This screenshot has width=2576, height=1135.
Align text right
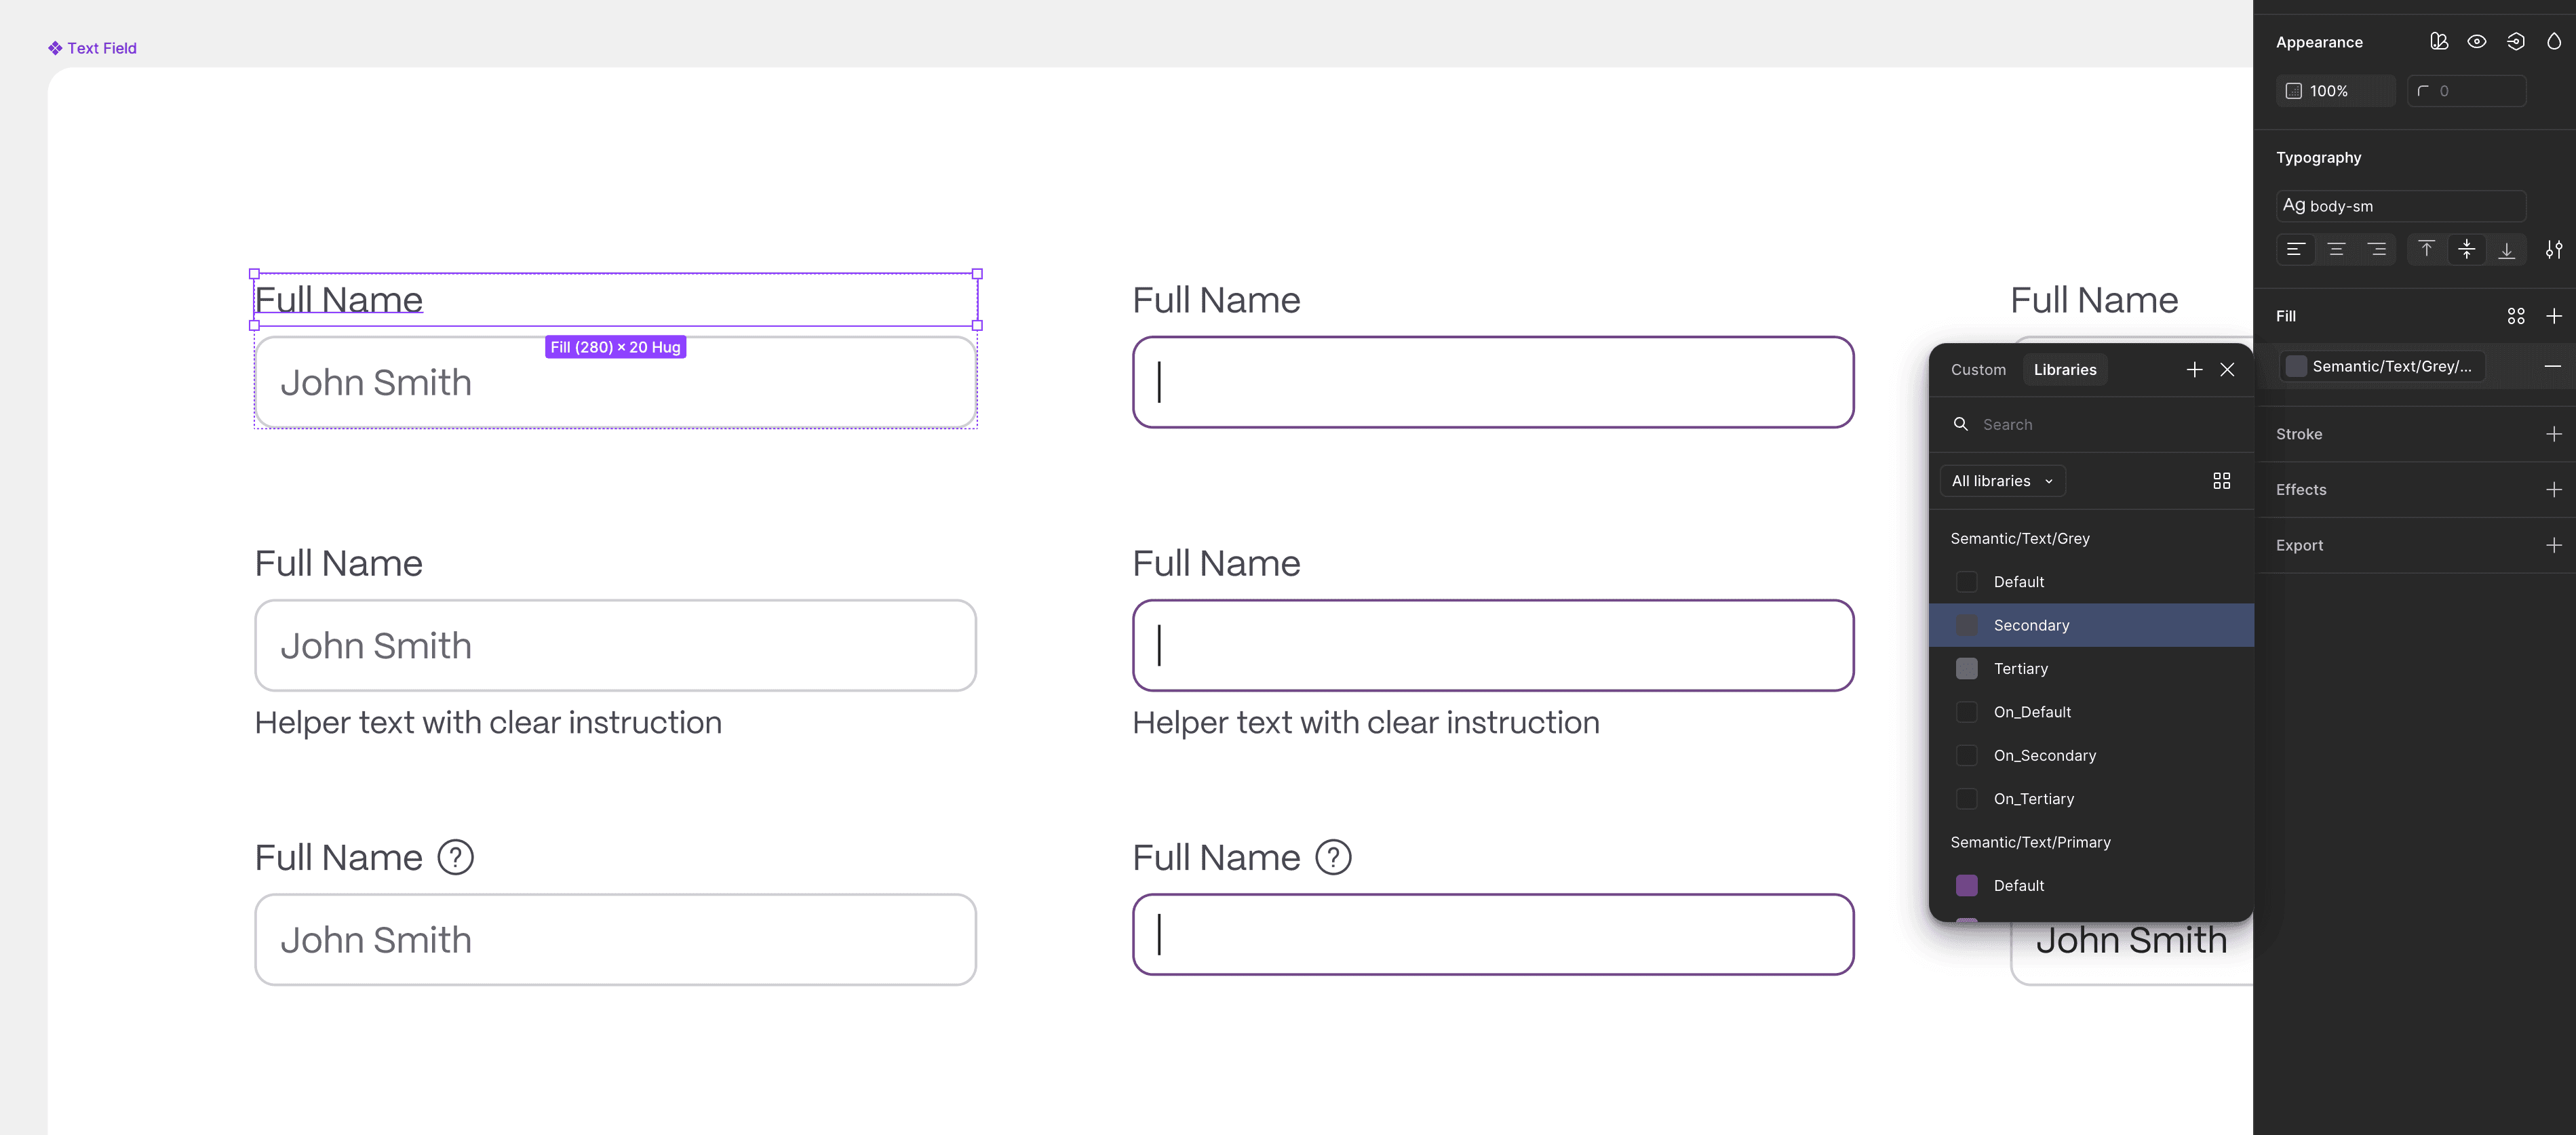2377,249
